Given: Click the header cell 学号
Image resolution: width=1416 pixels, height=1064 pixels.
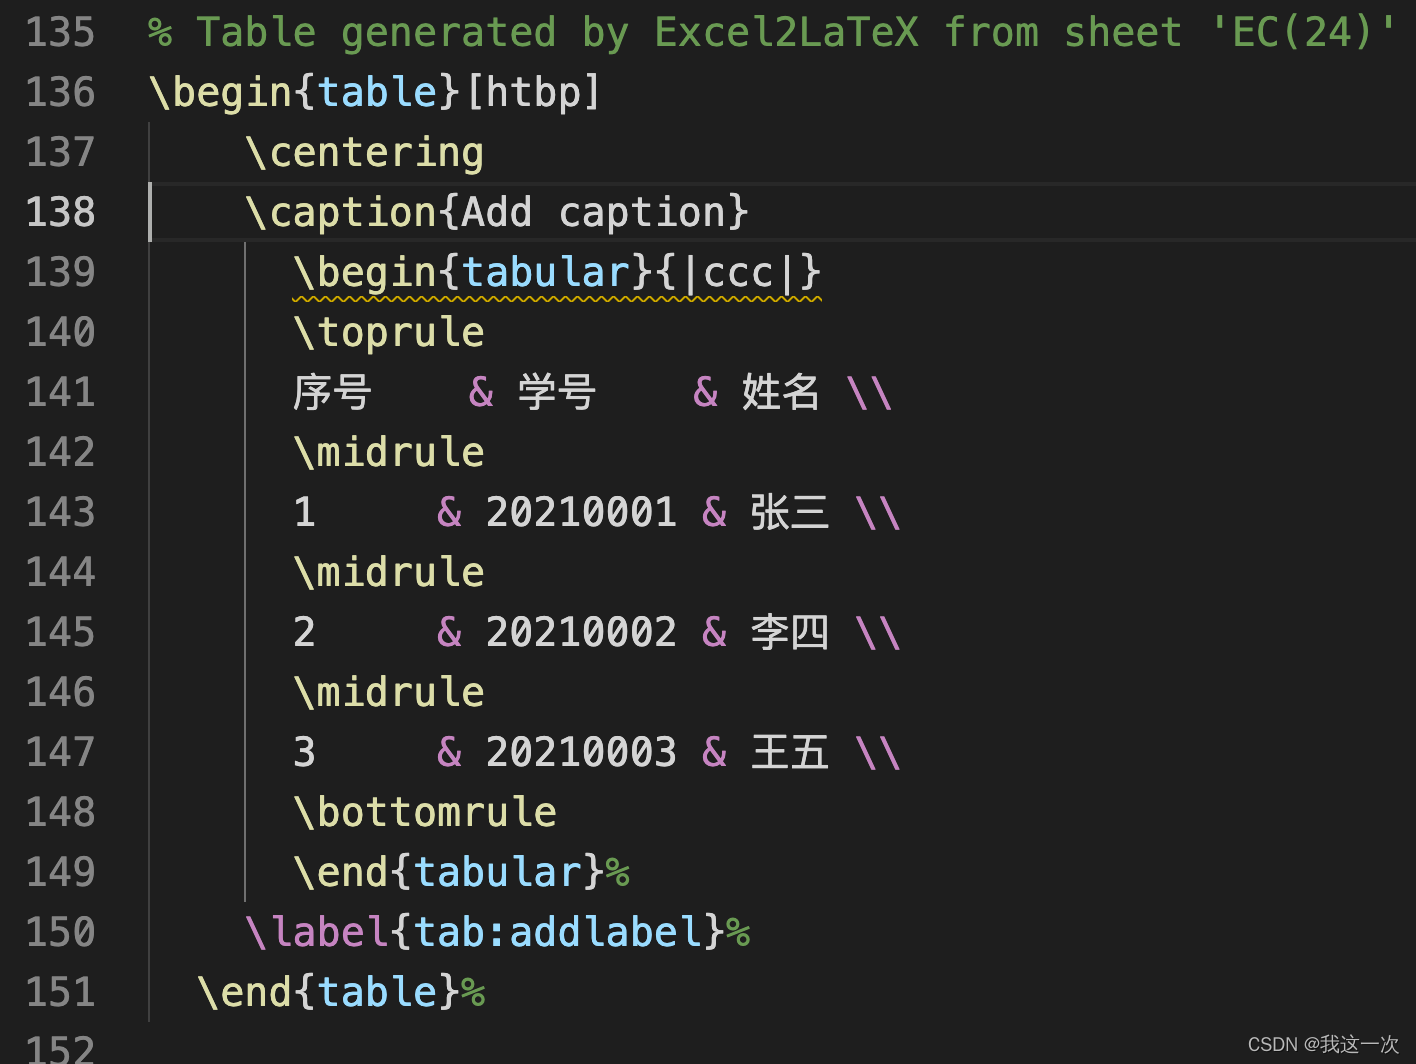Looking at the screenshot, I should tap(557, 392).
